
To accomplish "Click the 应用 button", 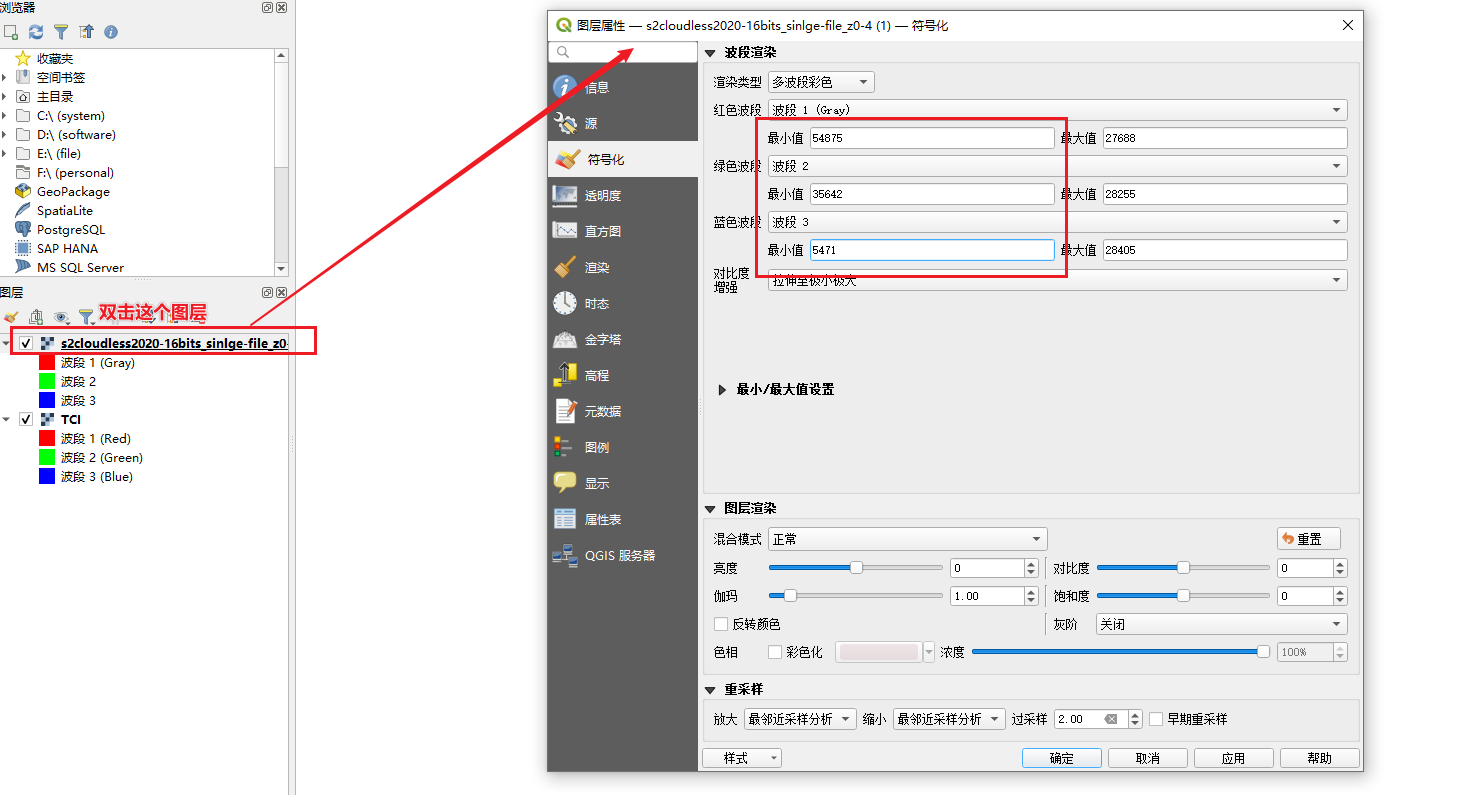I will (x=1234, y=758).
